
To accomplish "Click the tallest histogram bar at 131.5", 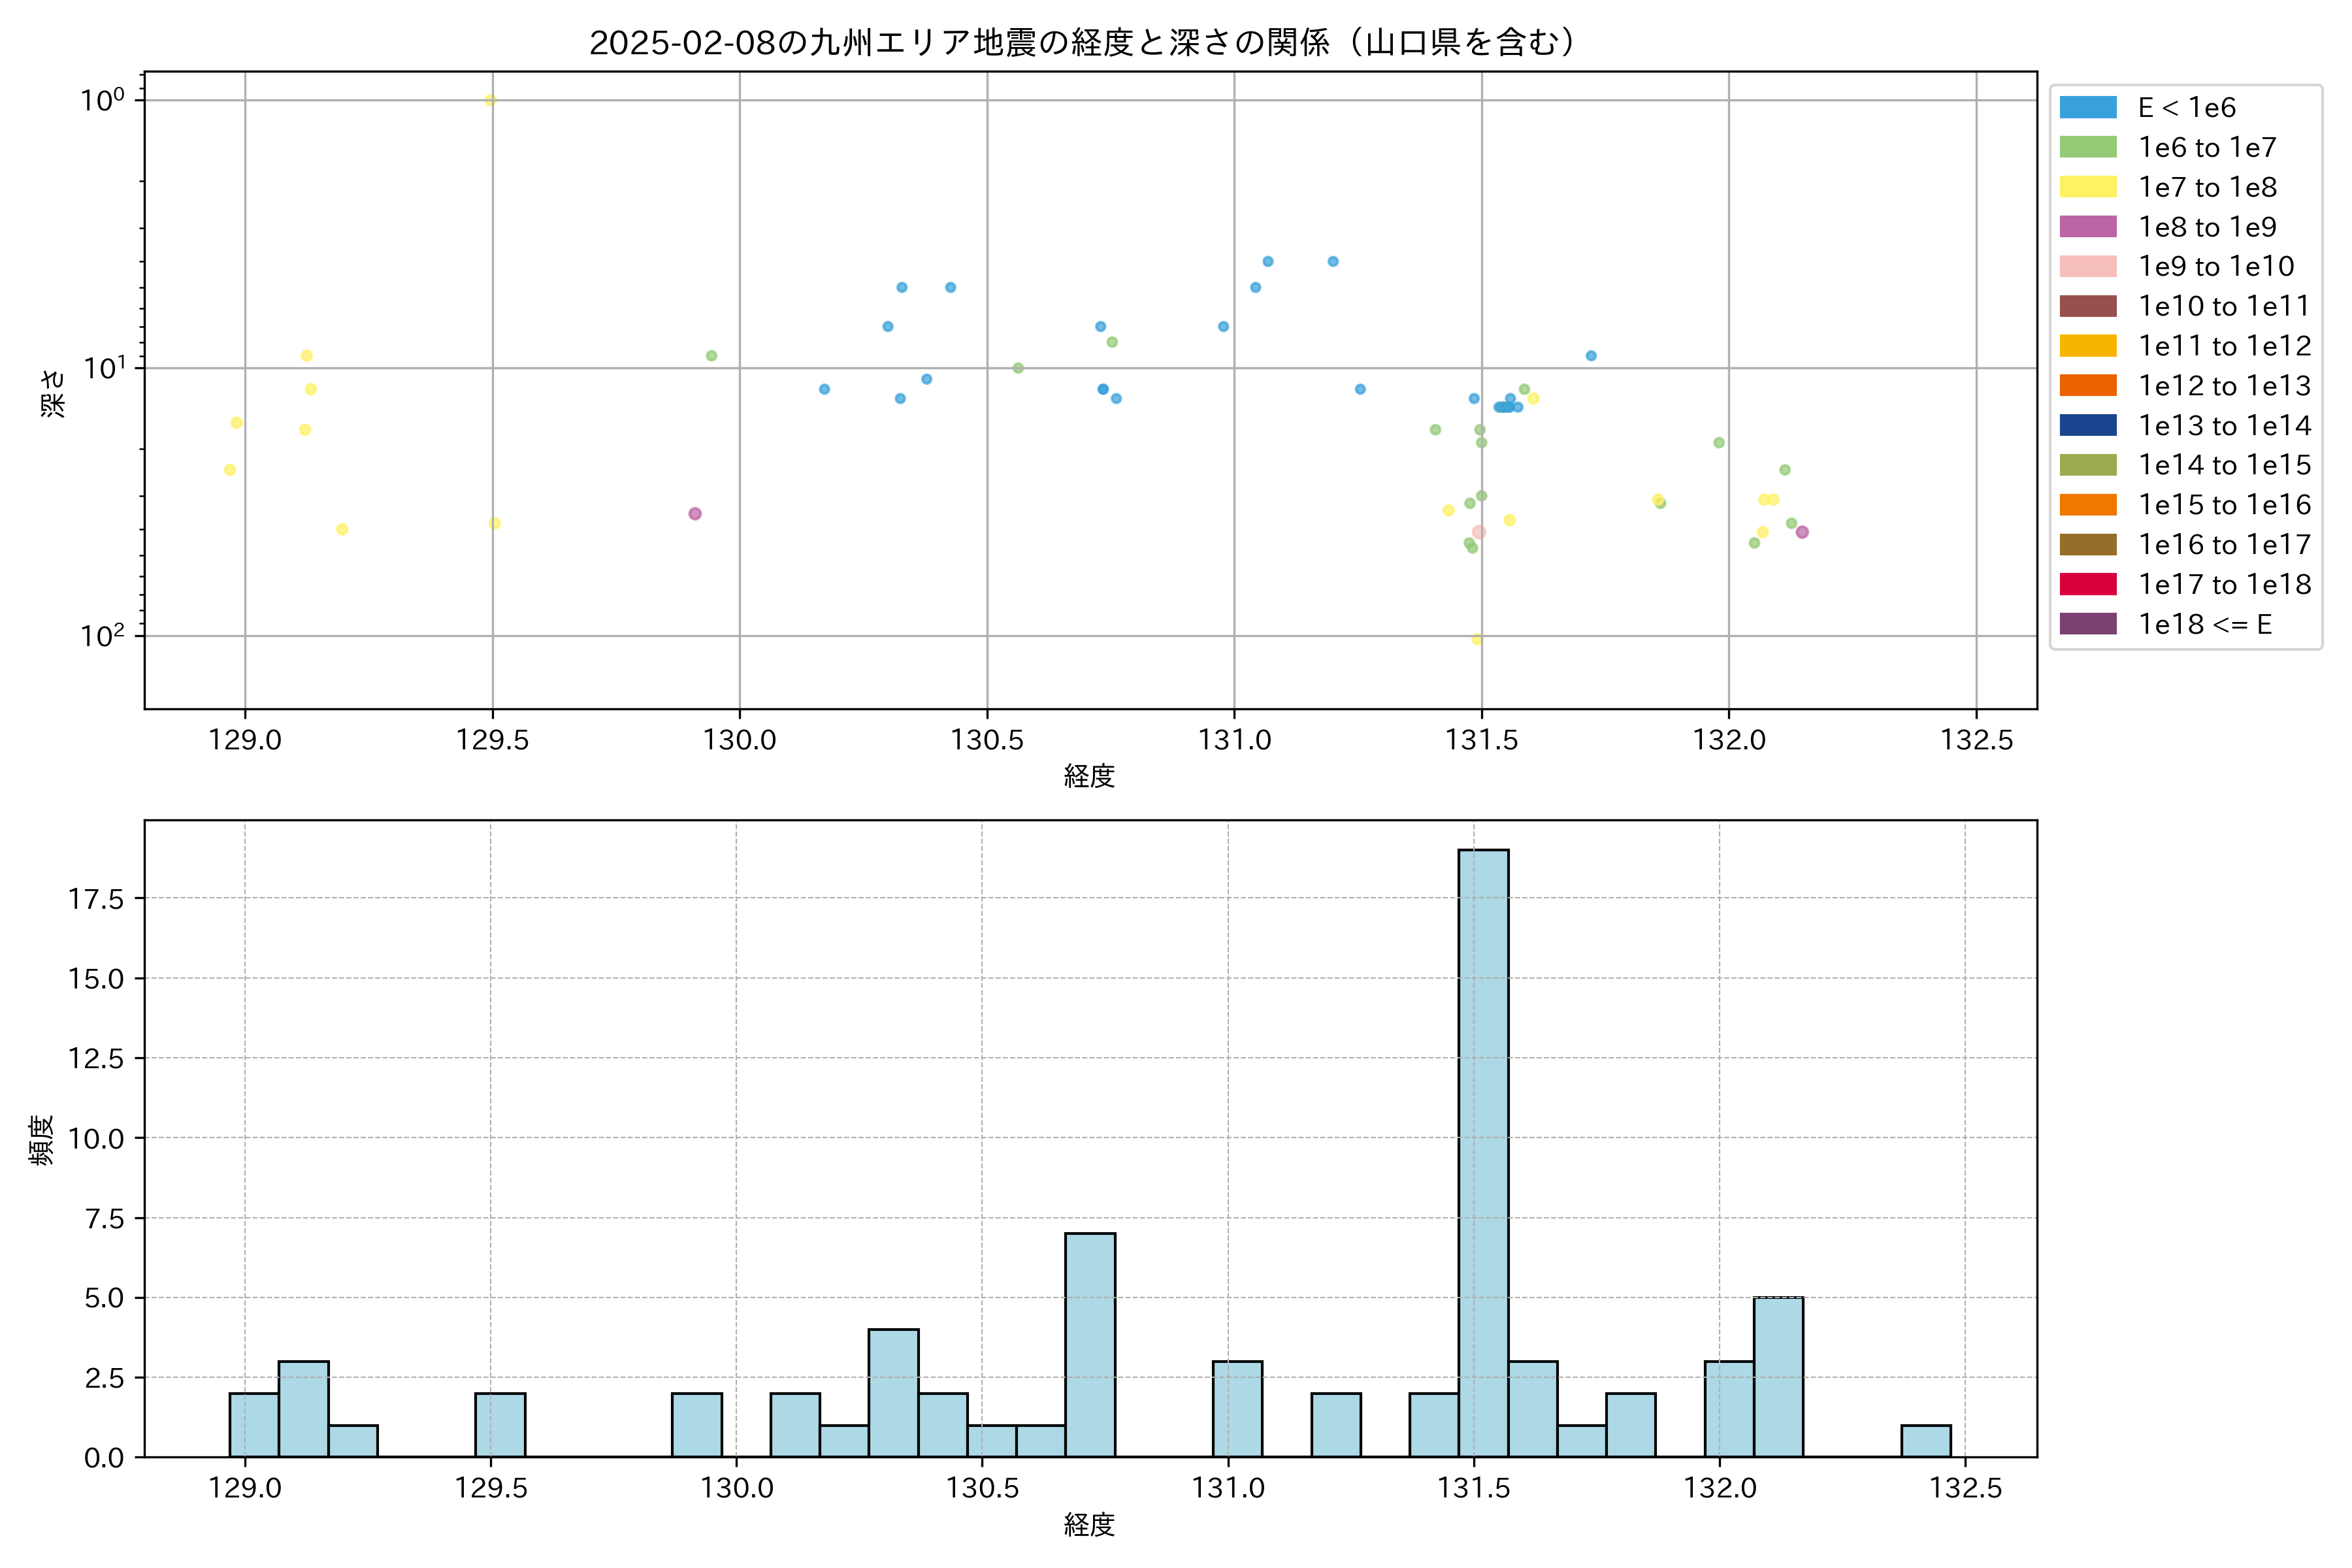I will 1483,1150.
